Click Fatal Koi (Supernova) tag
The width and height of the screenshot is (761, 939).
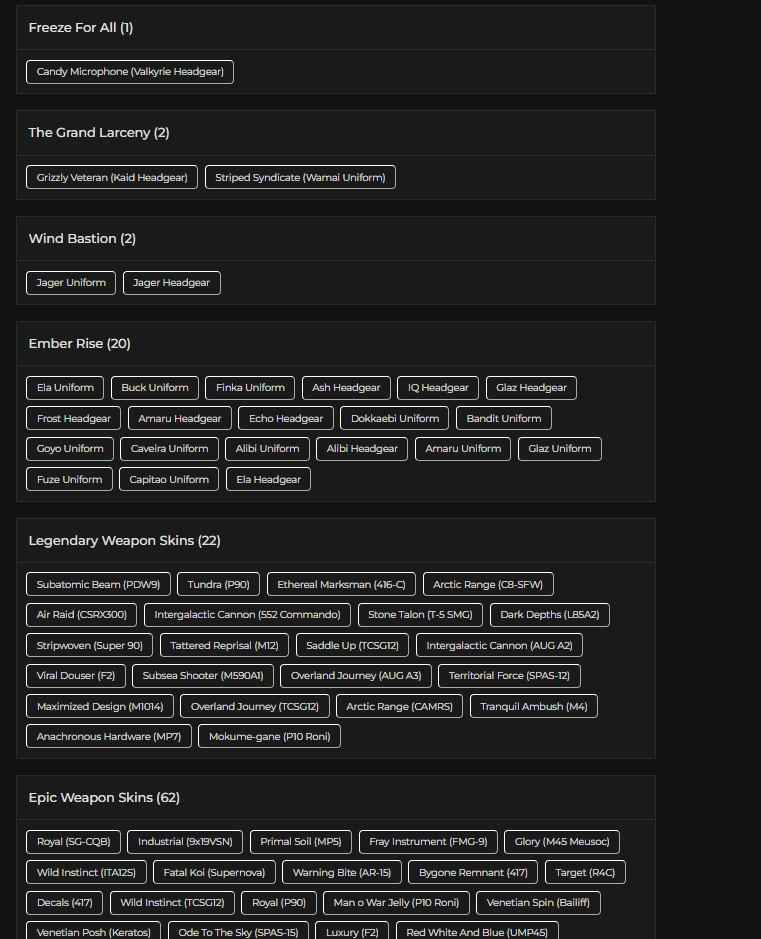(214, 872)
